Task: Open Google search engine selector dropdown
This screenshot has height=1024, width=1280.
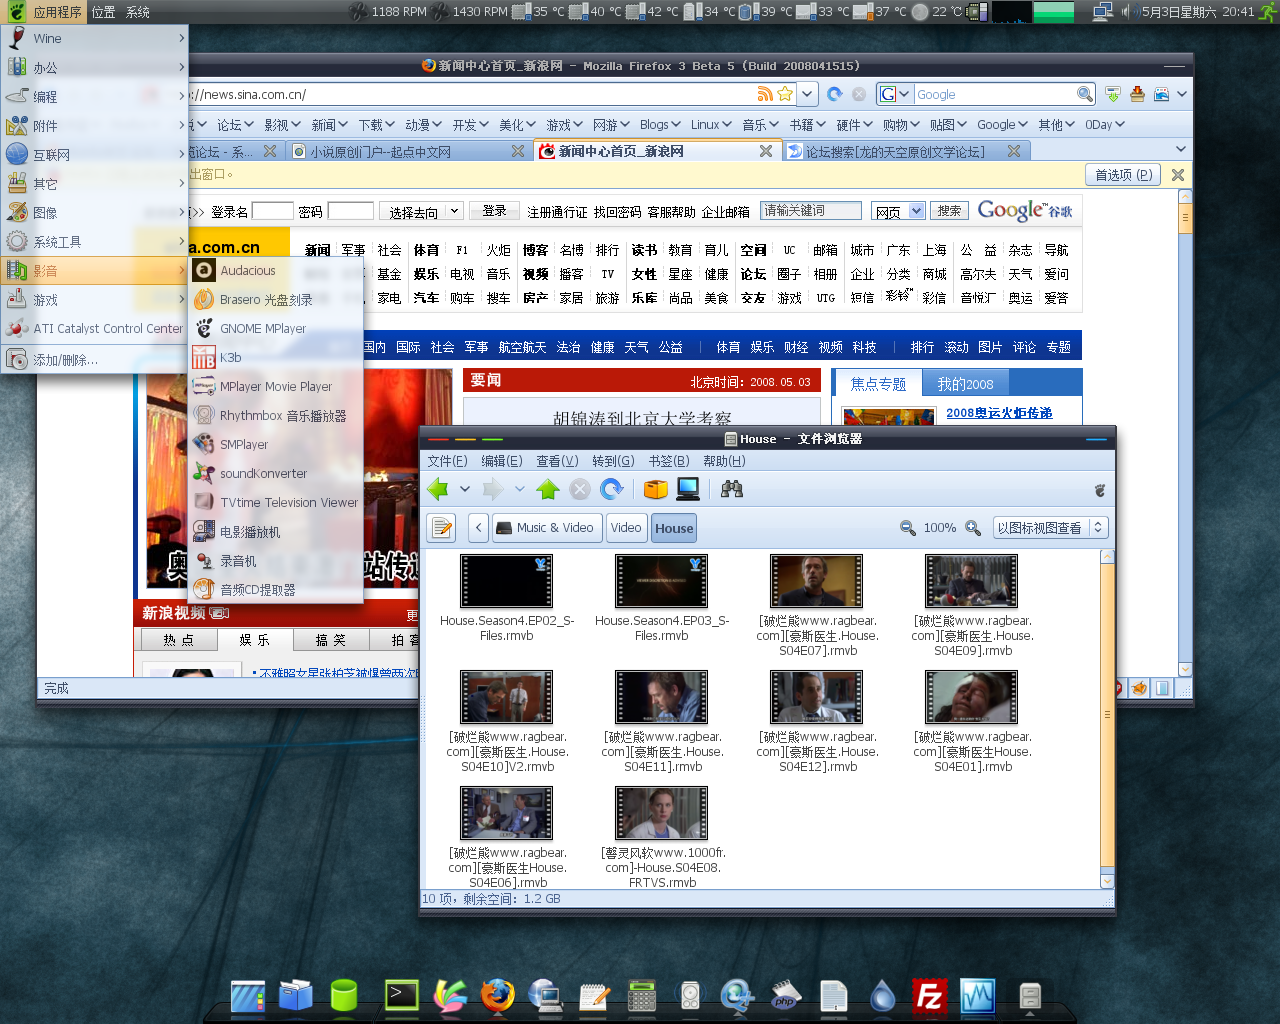Action: tap(895, 94)
